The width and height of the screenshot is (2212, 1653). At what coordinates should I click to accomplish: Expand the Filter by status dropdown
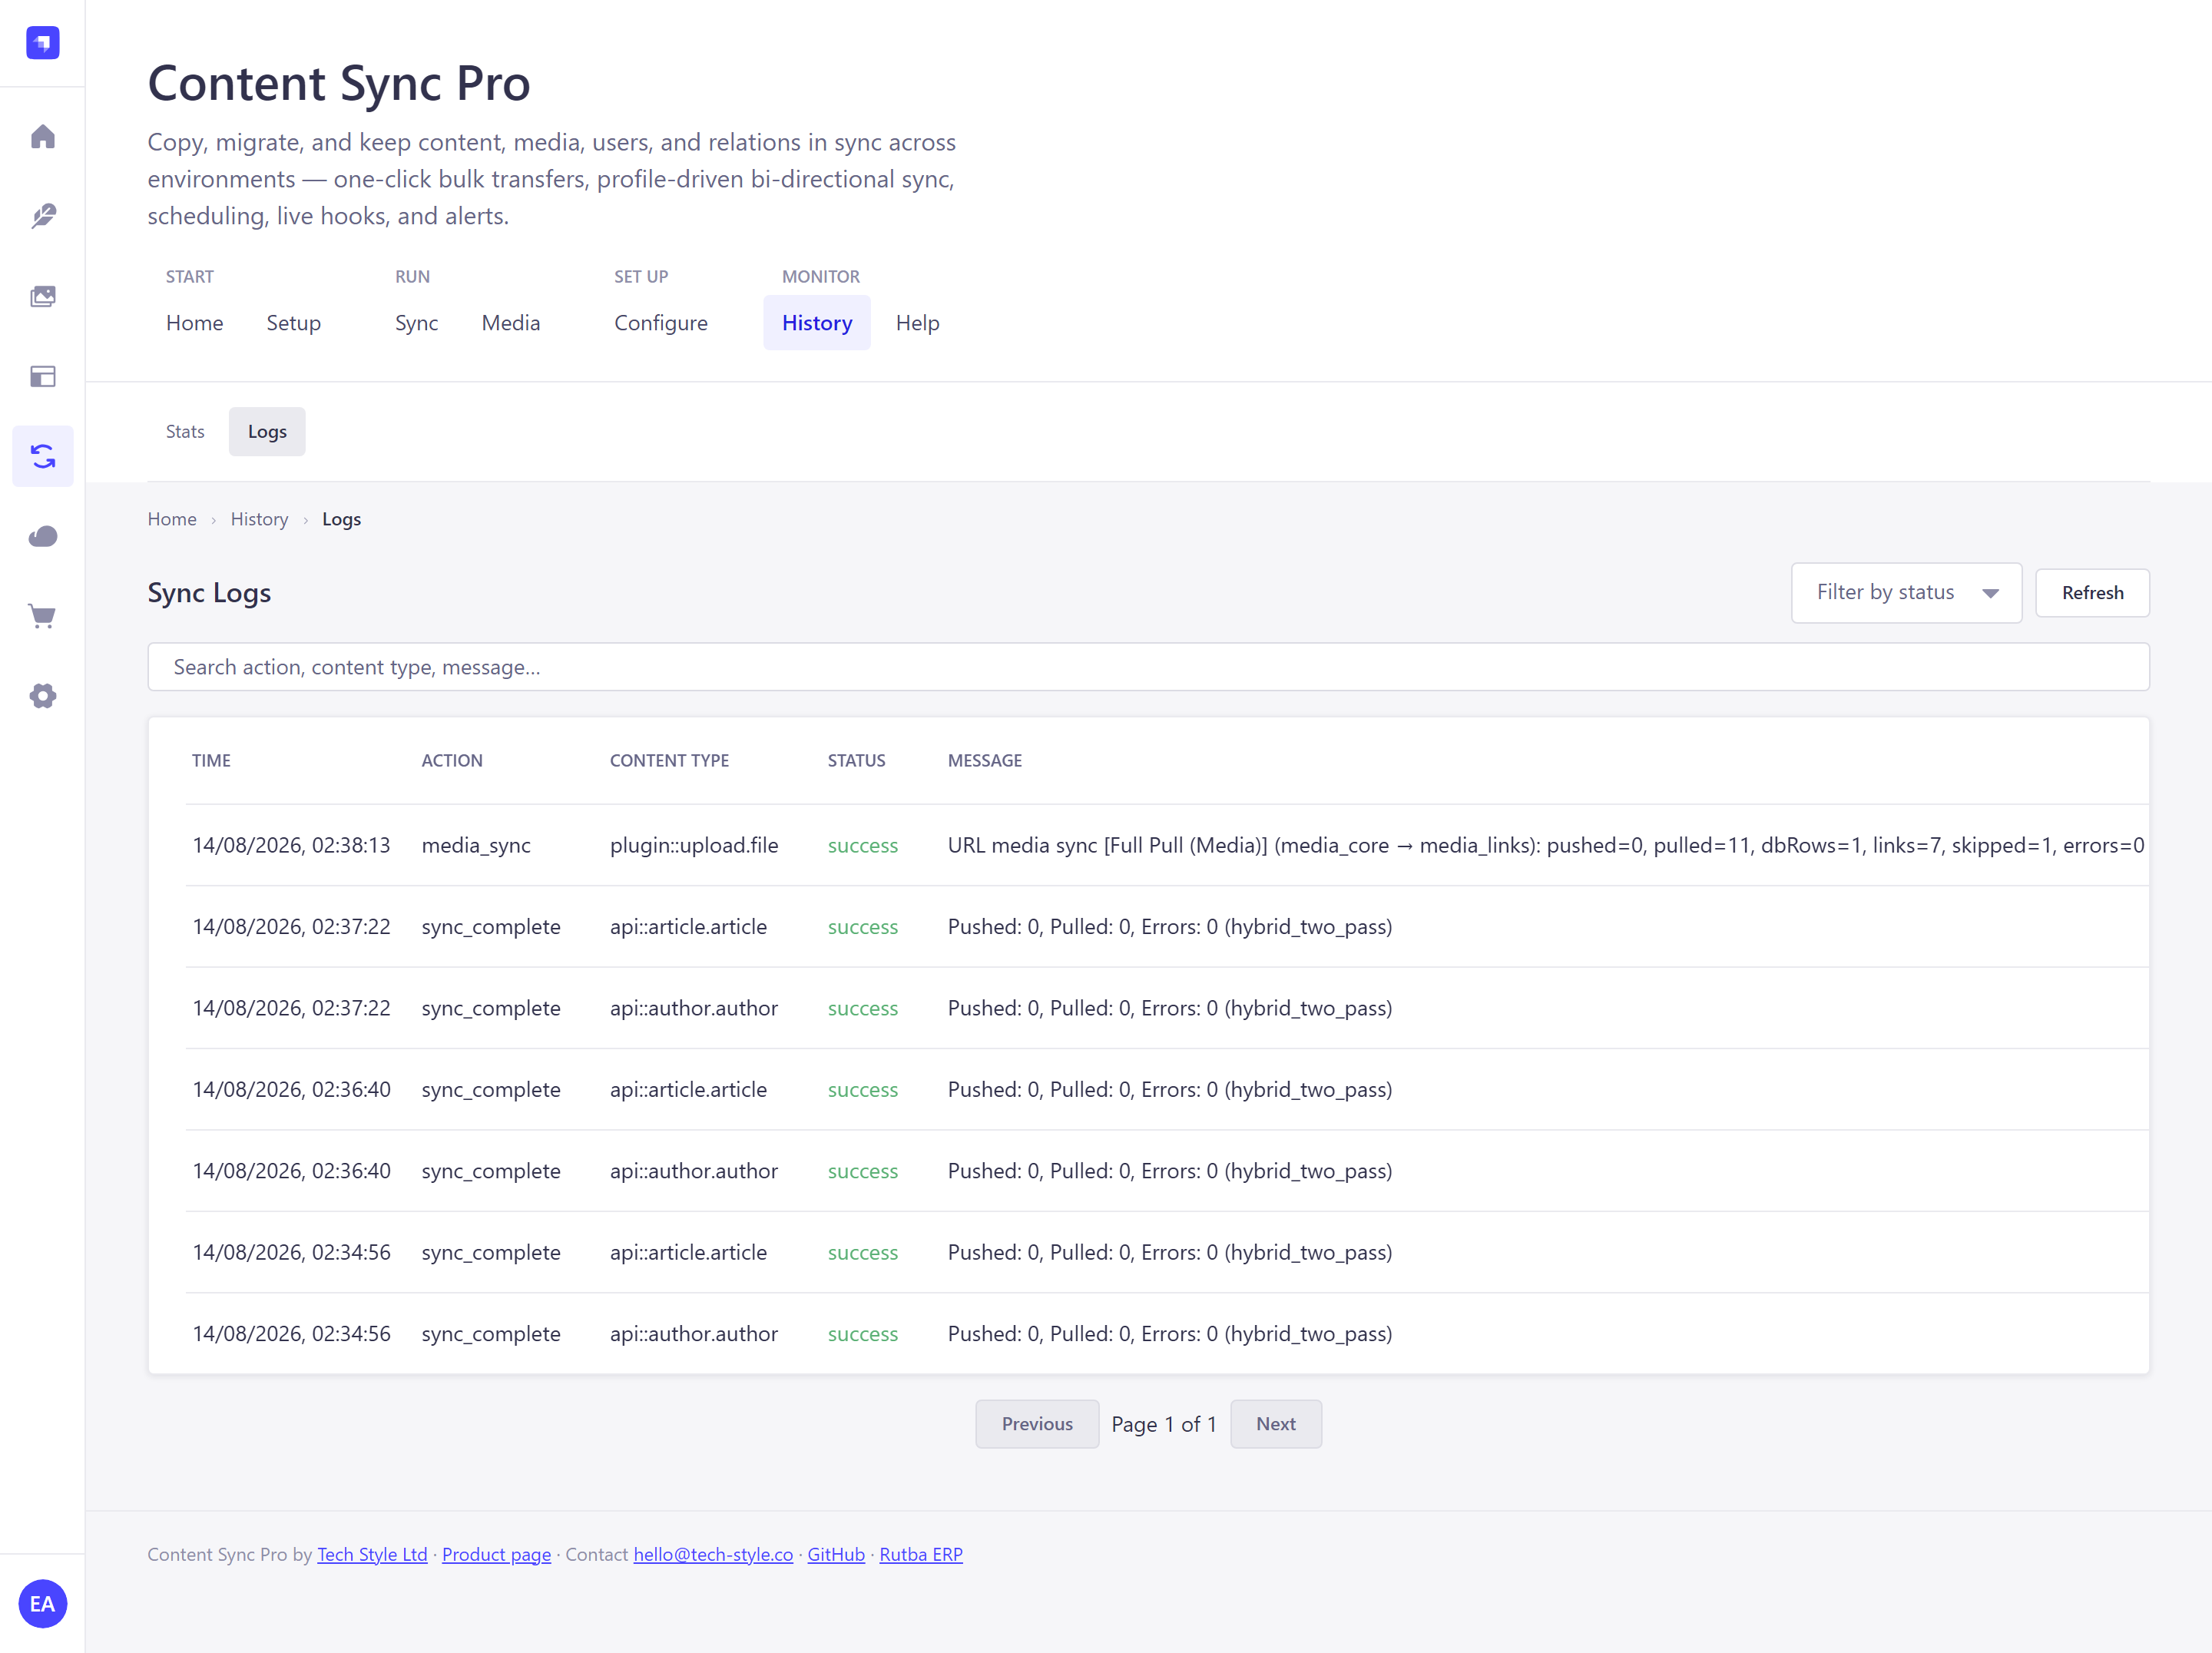(x=1906, y=593)
